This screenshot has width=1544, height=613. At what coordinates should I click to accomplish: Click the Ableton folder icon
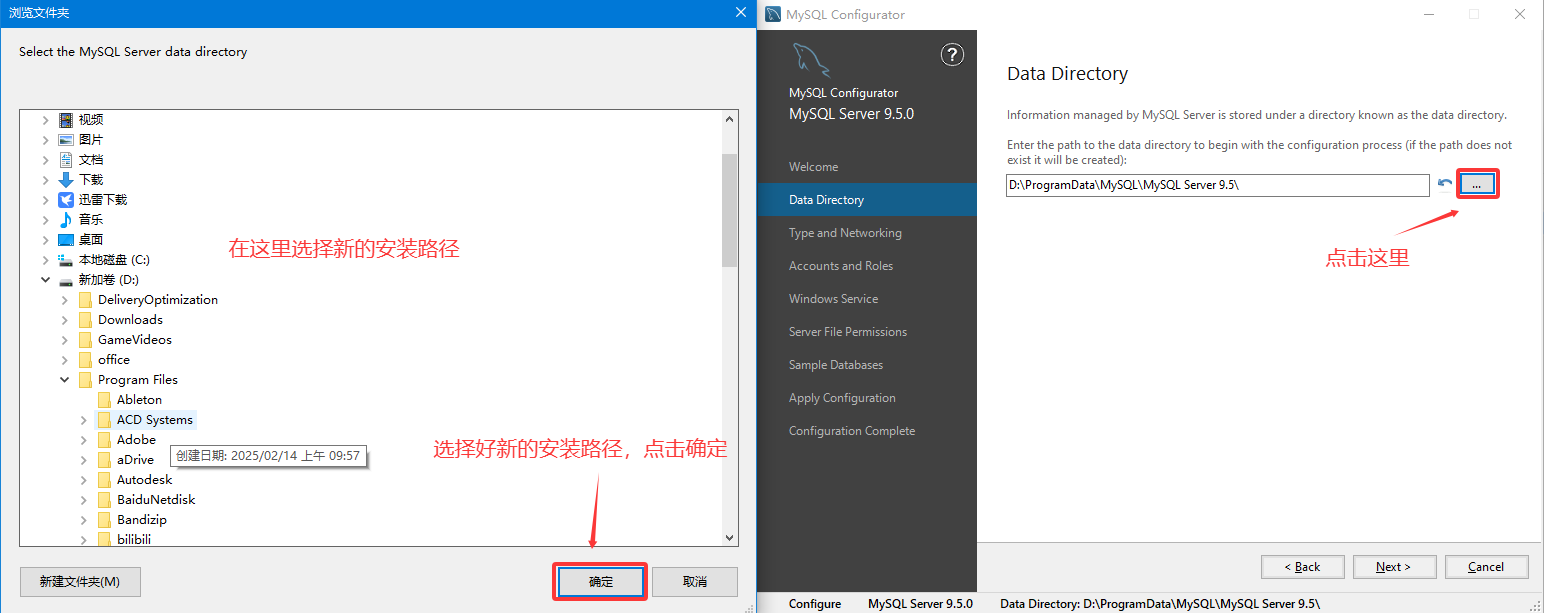[x=104, y=400]
